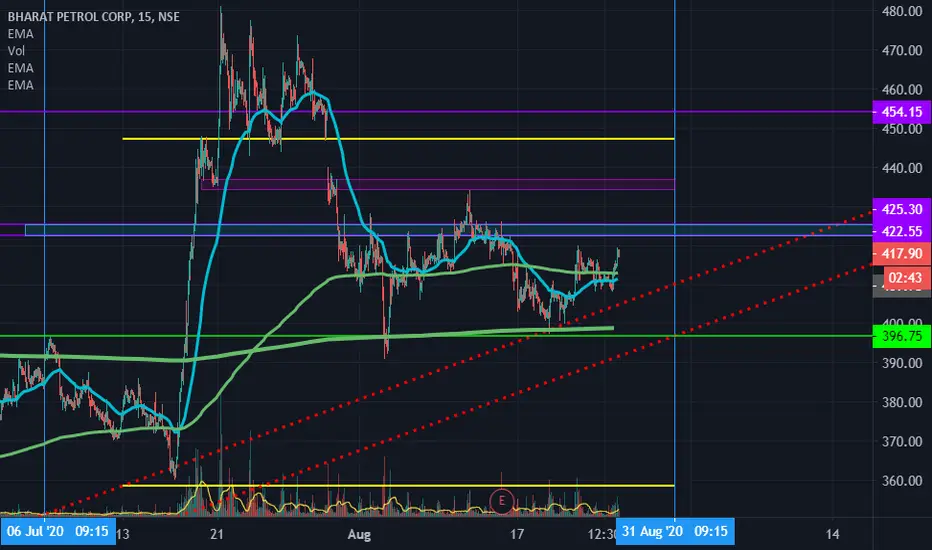Click the Aug label on time axis
932x550 pixels.
[359, 535]
